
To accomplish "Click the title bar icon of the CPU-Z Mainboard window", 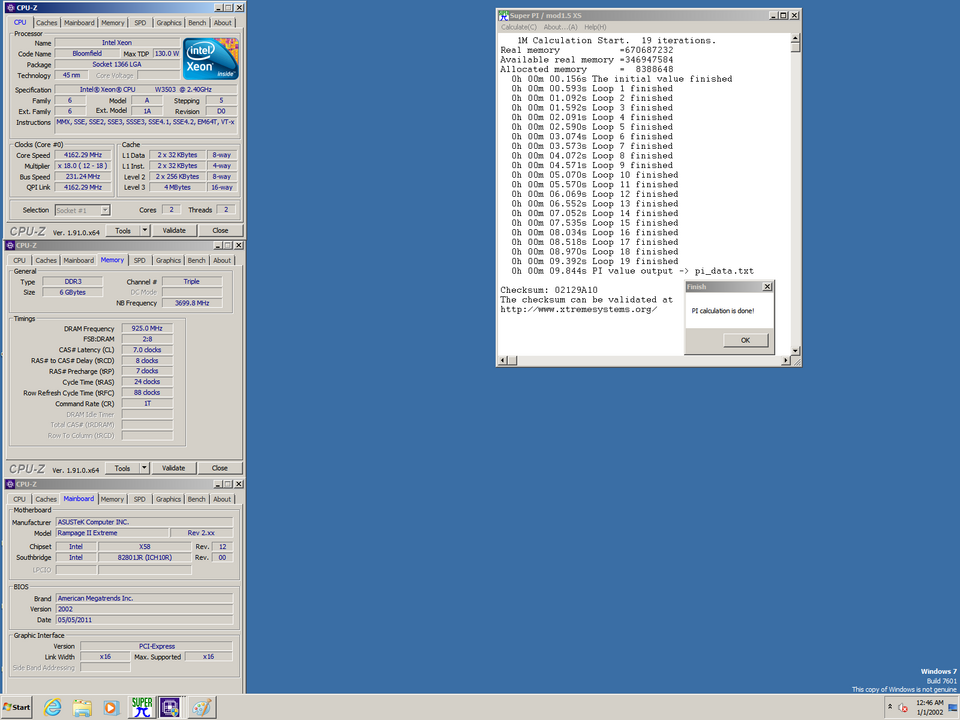I will (x=10, y=484).
